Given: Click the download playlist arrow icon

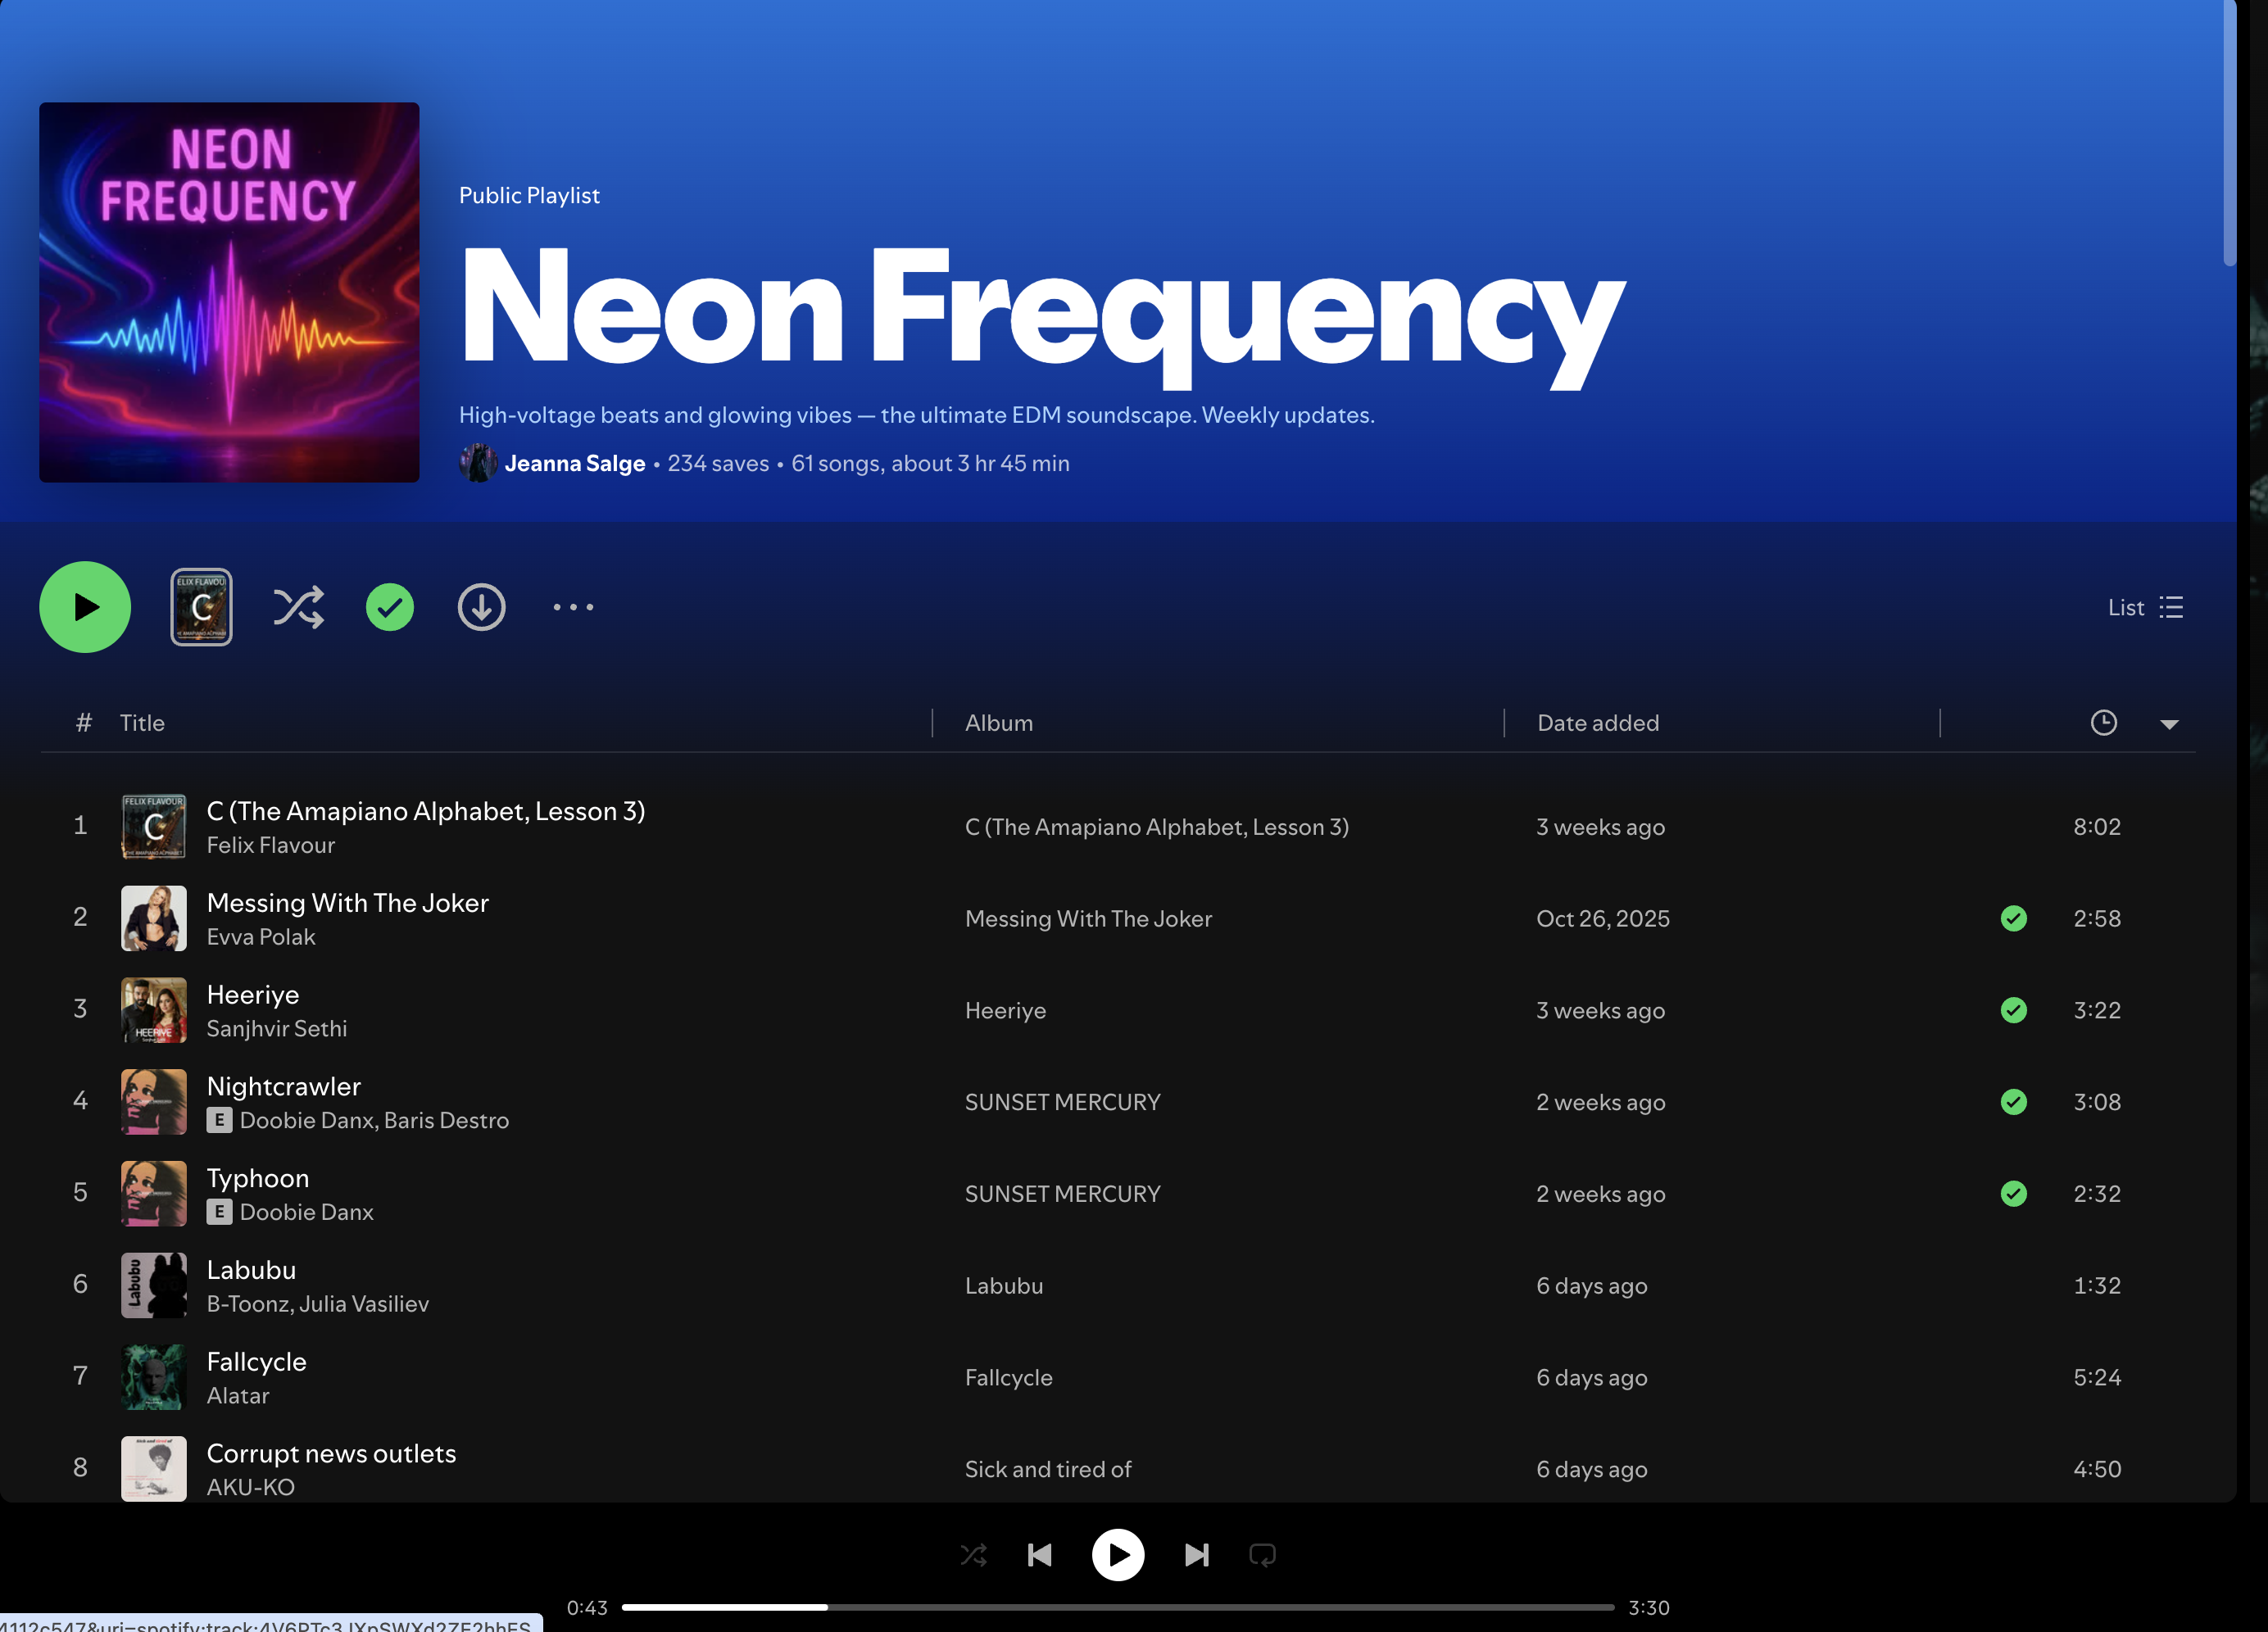Looking at the screenshot, I should point(481,607).
